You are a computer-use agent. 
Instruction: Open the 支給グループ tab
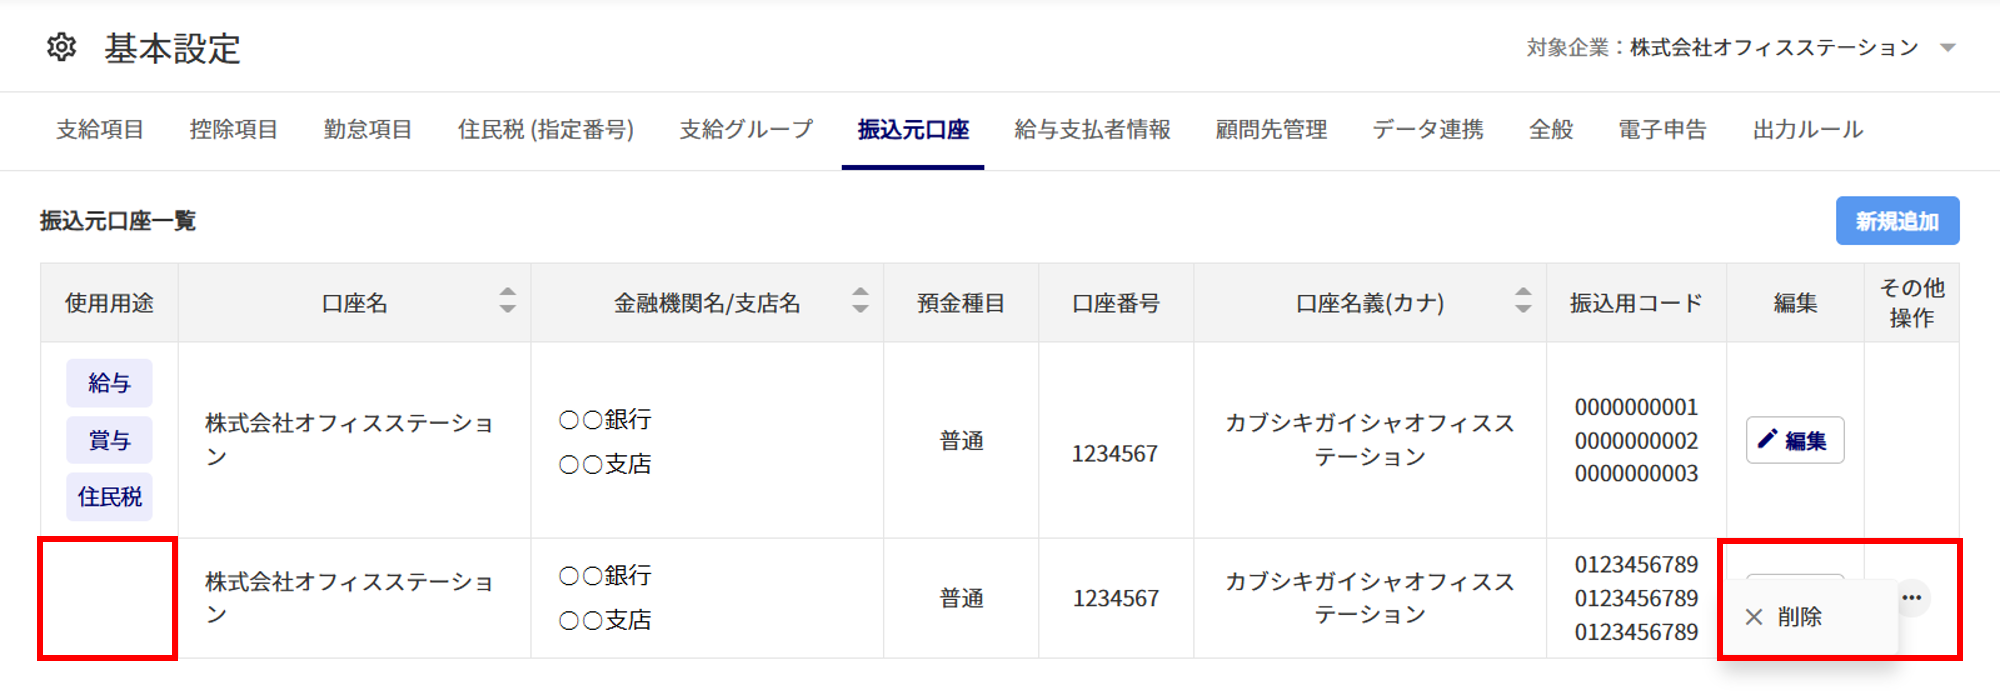click(x=746, y=130)
